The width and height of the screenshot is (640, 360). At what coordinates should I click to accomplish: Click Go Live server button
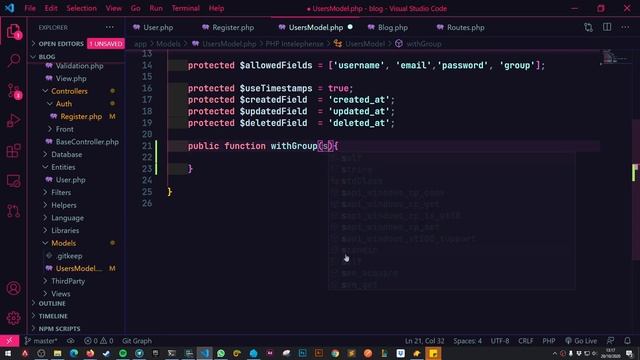(581, 340)
